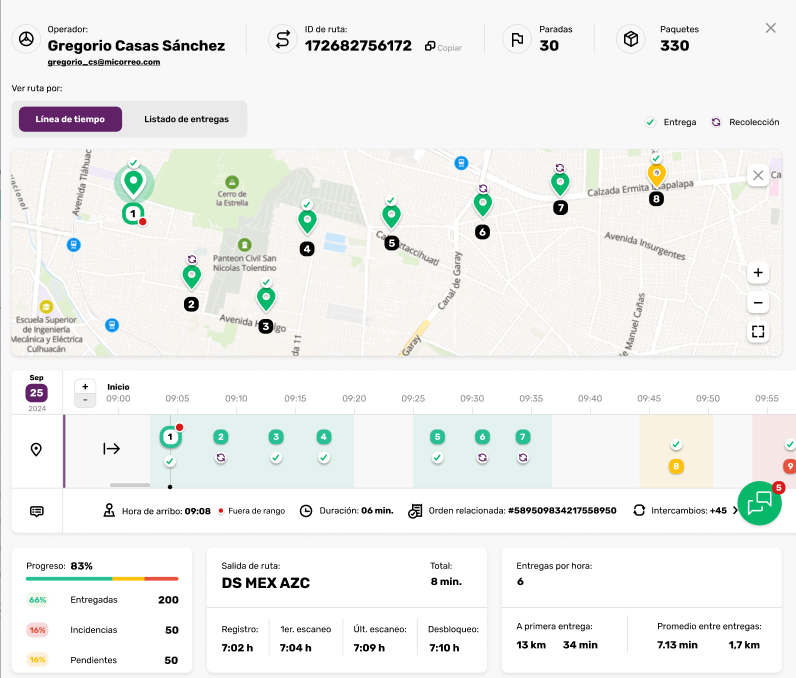Image resolution: width=796 pixels, height=678 pixels.
Task: Click the Progreso 83% progress bar
Action: pyautogui.click(x=102, y=579)
